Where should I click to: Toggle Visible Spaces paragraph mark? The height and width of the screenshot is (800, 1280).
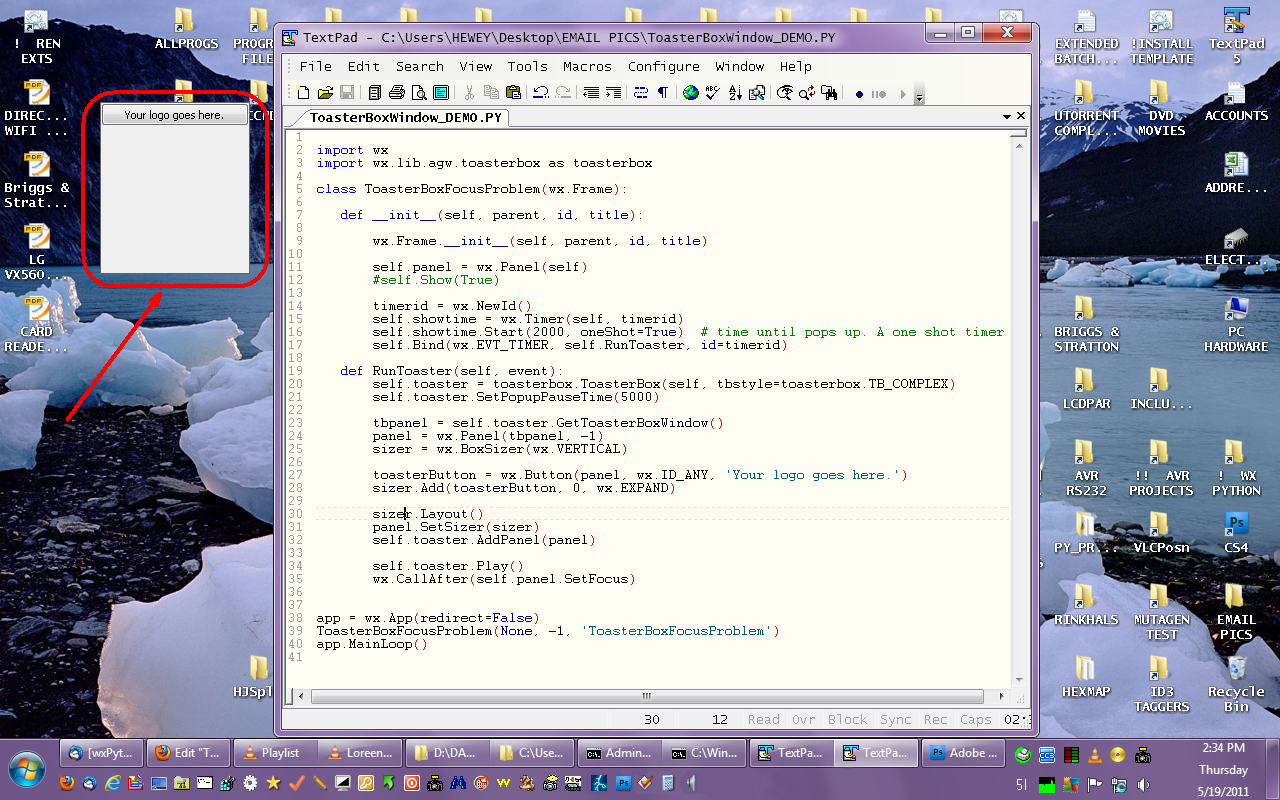(x=662, y=93)
